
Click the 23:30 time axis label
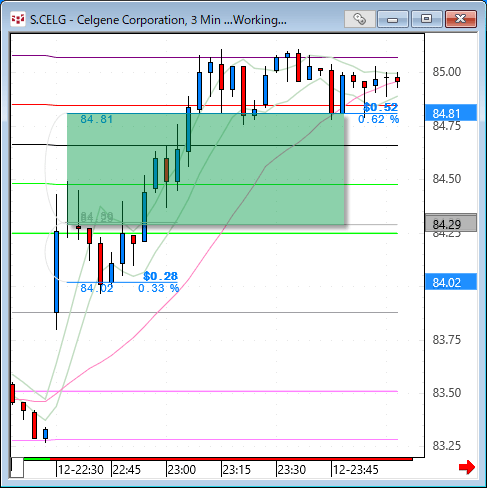click(x=292, y=470)
